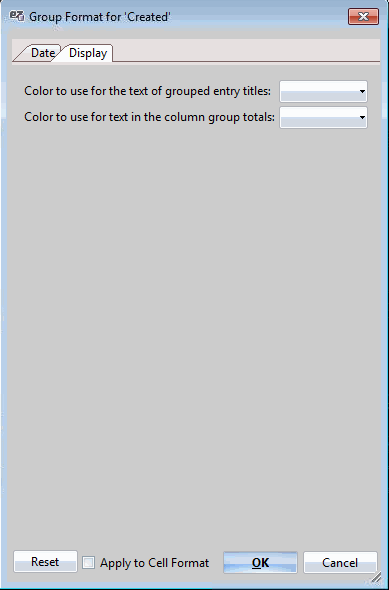Click the 'Apply to Cell Format' label text
The image size is (389, 590).
[154, 563]
